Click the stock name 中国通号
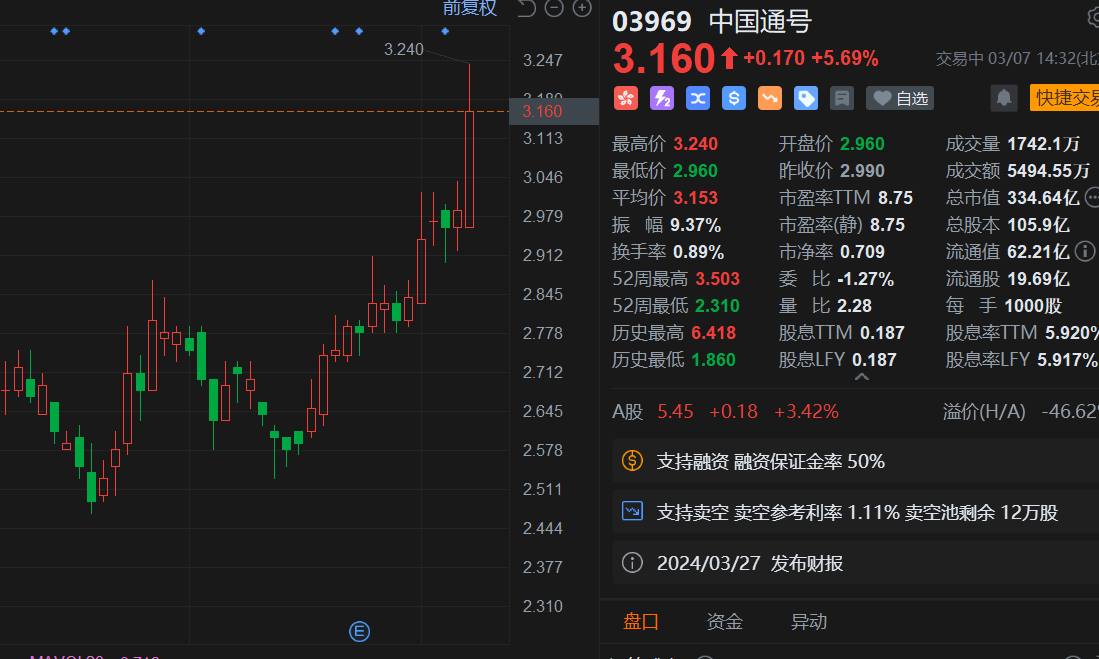This screenshot has width=1099, height=659. point(760,22)
